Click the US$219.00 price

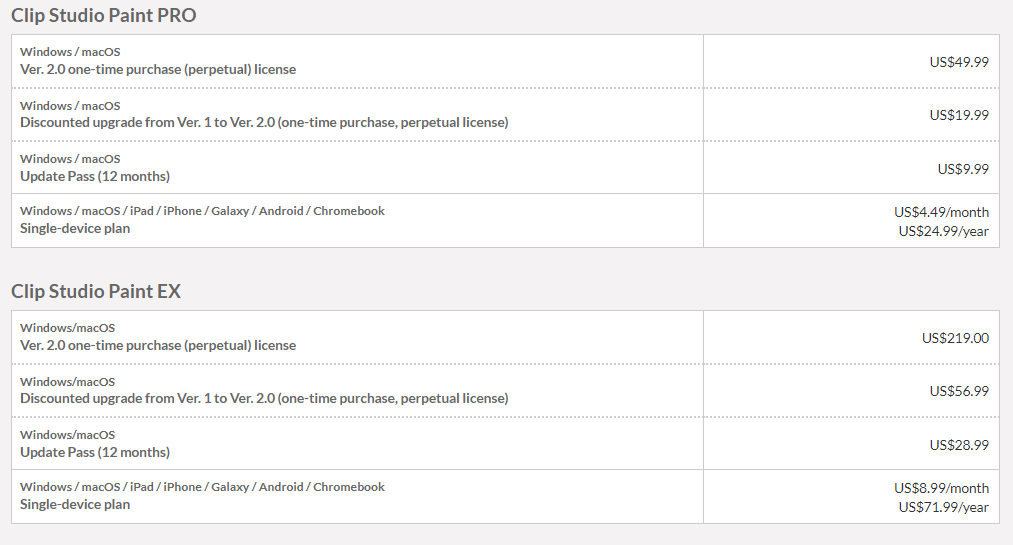pos(955,338)
